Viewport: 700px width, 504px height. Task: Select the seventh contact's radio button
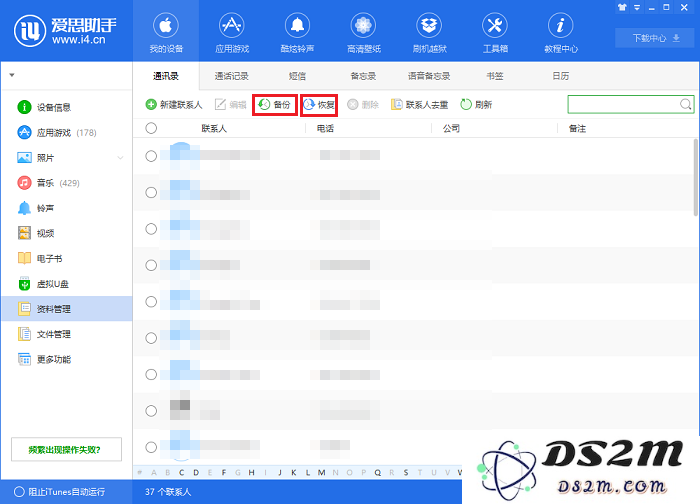[x=151, y=374]
